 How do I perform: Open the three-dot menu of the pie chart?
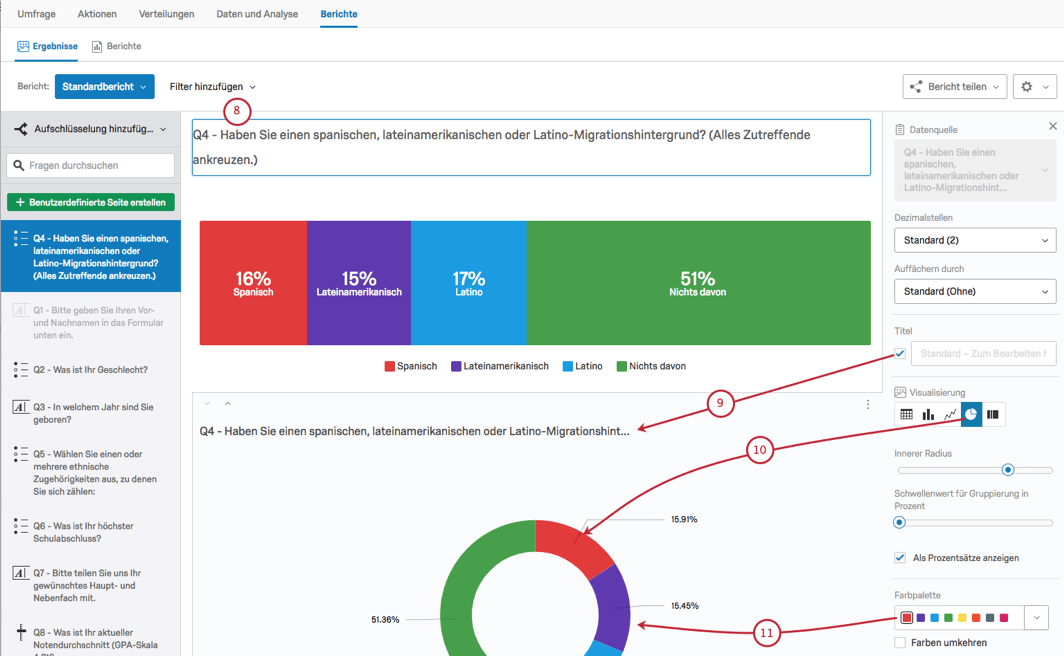click(868, 404)
